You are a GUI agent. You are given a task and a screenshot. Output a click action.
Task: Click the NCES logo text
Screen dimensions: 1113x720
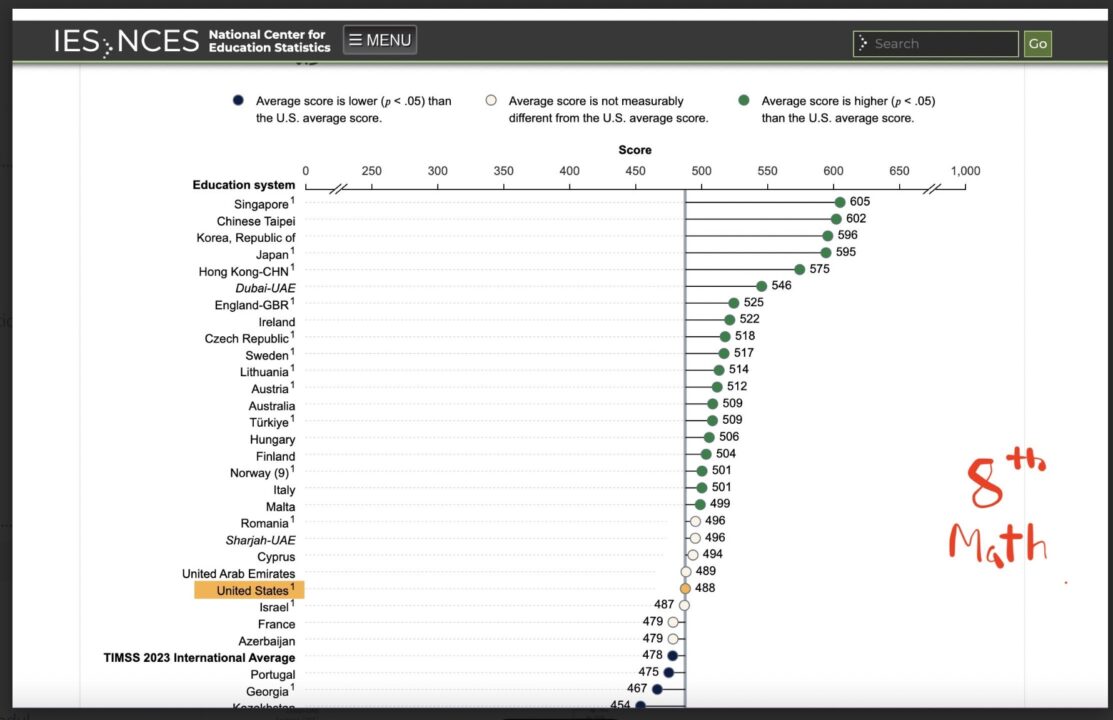pos(158,42)
